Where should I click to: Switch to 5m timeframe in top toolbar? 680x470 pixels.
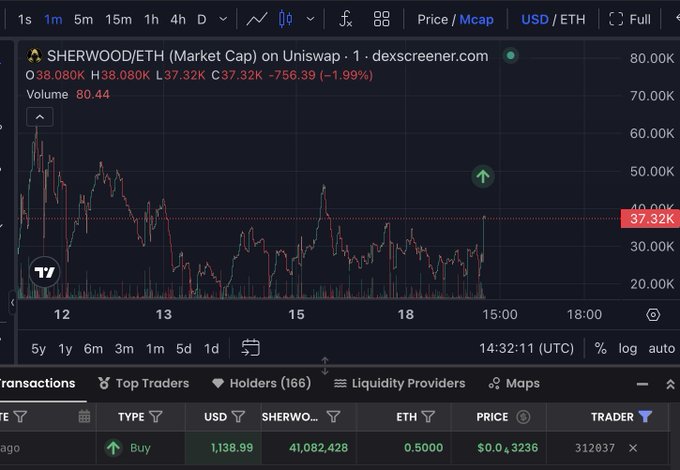(83, 20)
